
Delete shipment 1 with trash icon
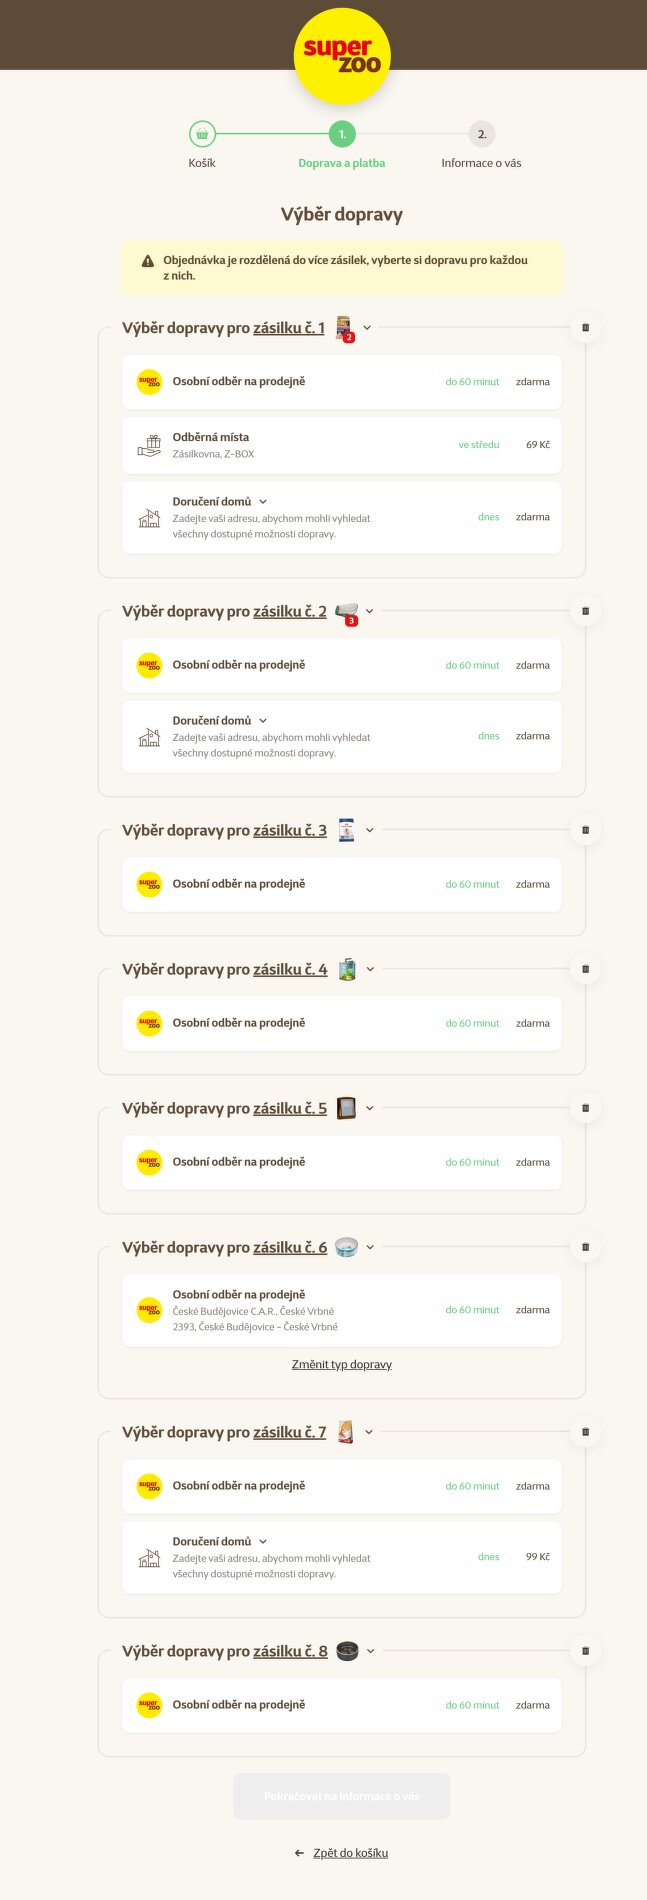click(x=585, y=327)
